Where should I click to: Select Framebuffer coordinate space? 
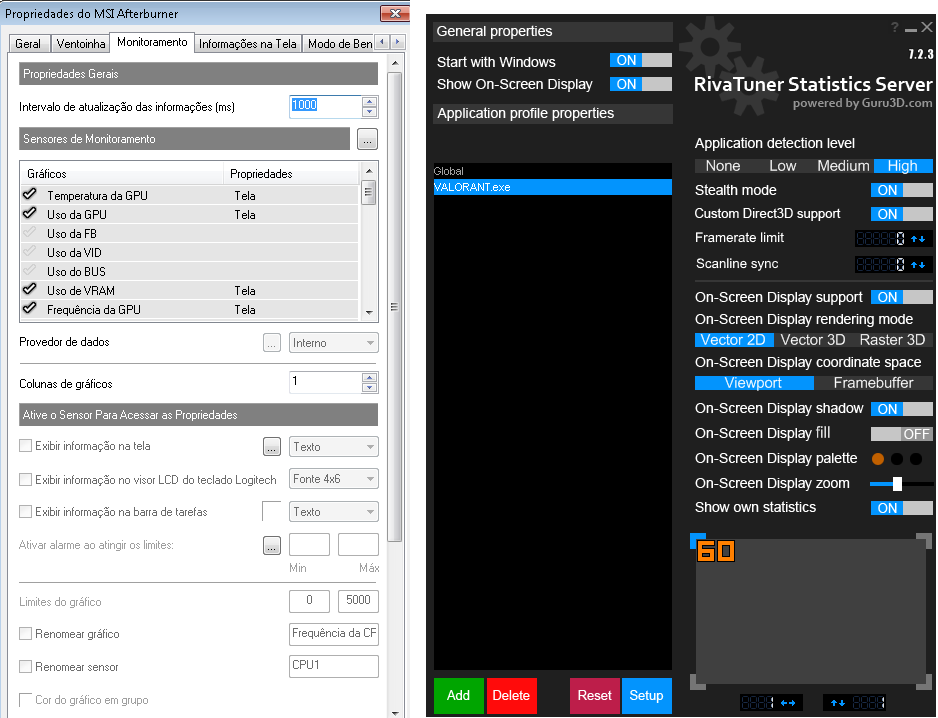873,383
